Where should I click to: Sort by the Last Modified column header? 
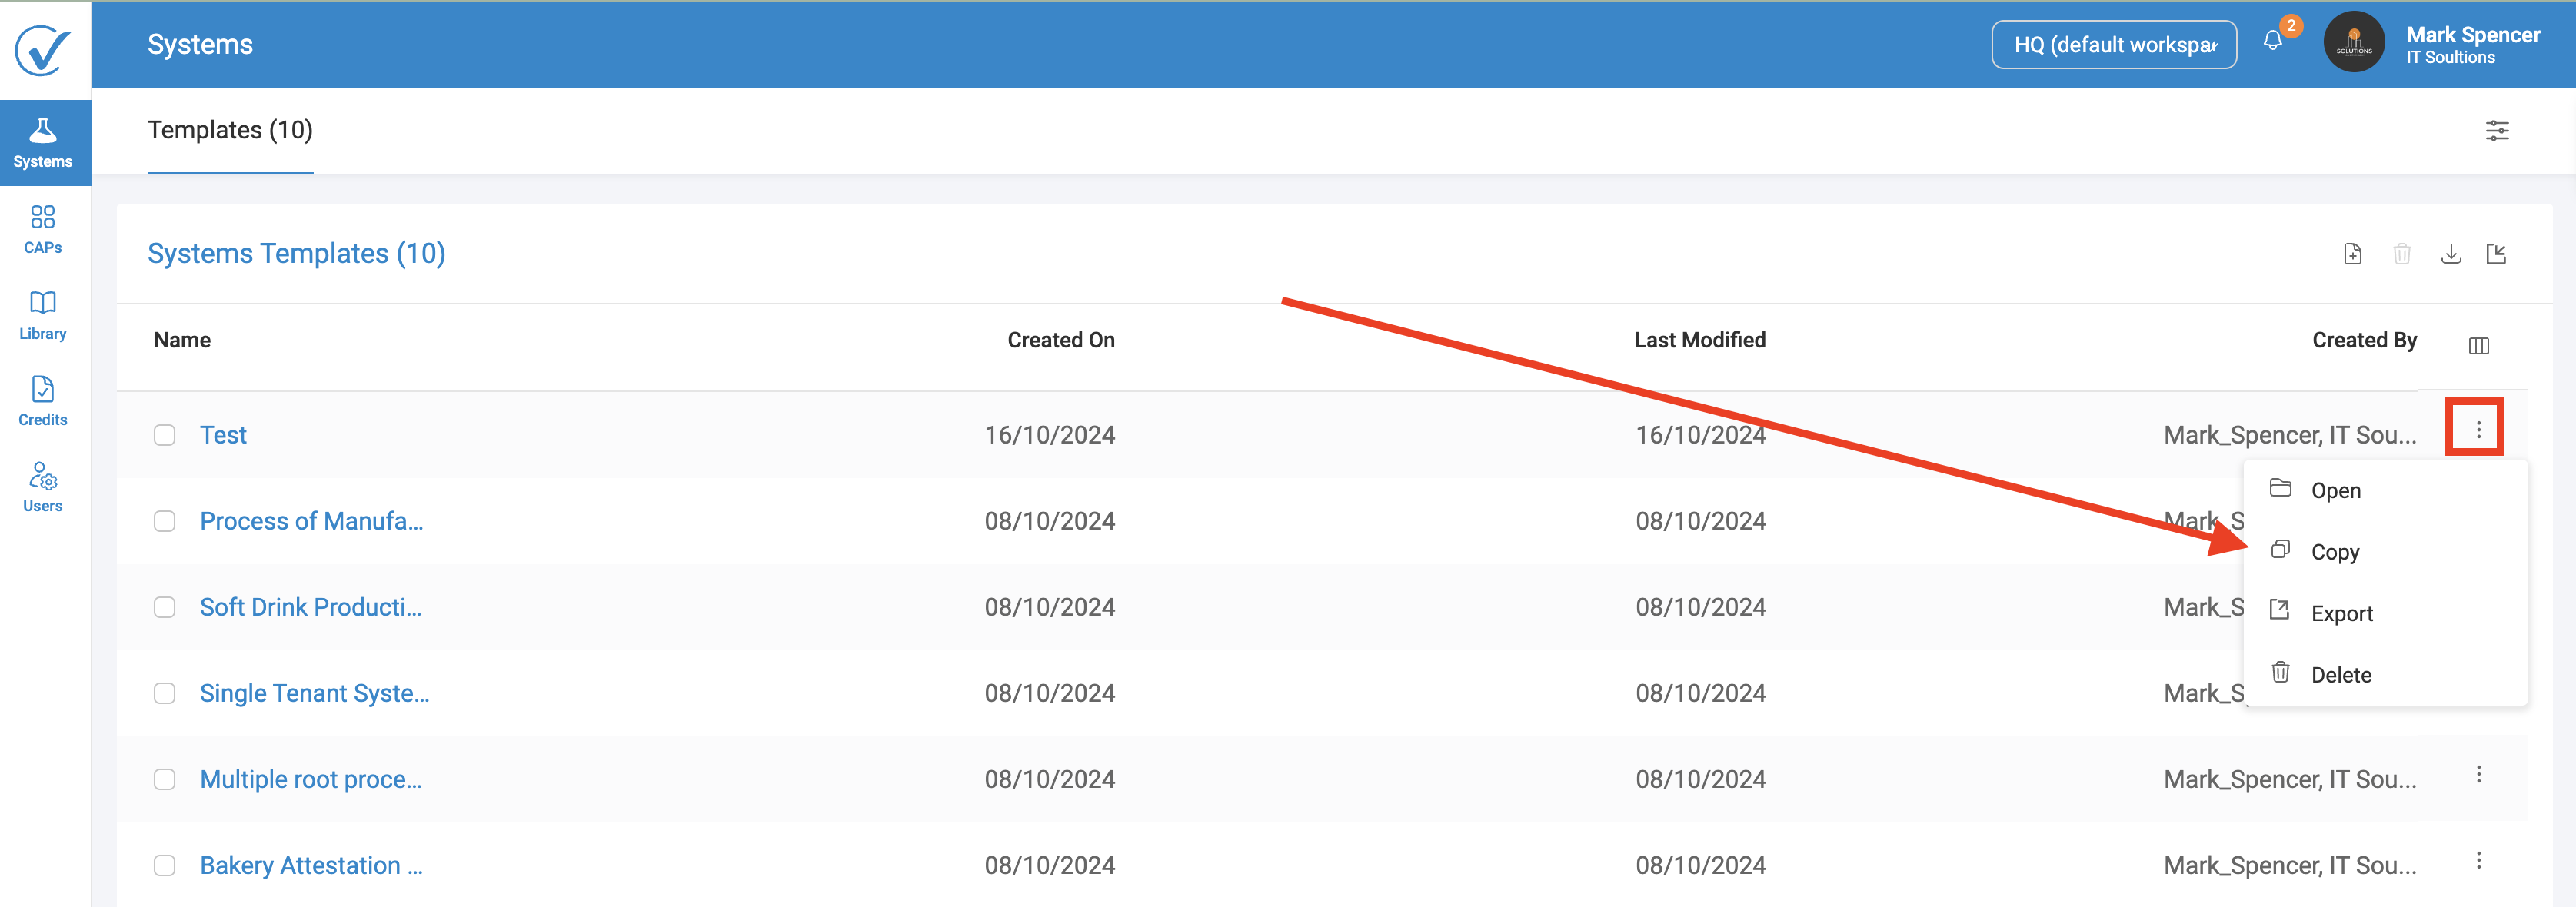(1700, 340)
